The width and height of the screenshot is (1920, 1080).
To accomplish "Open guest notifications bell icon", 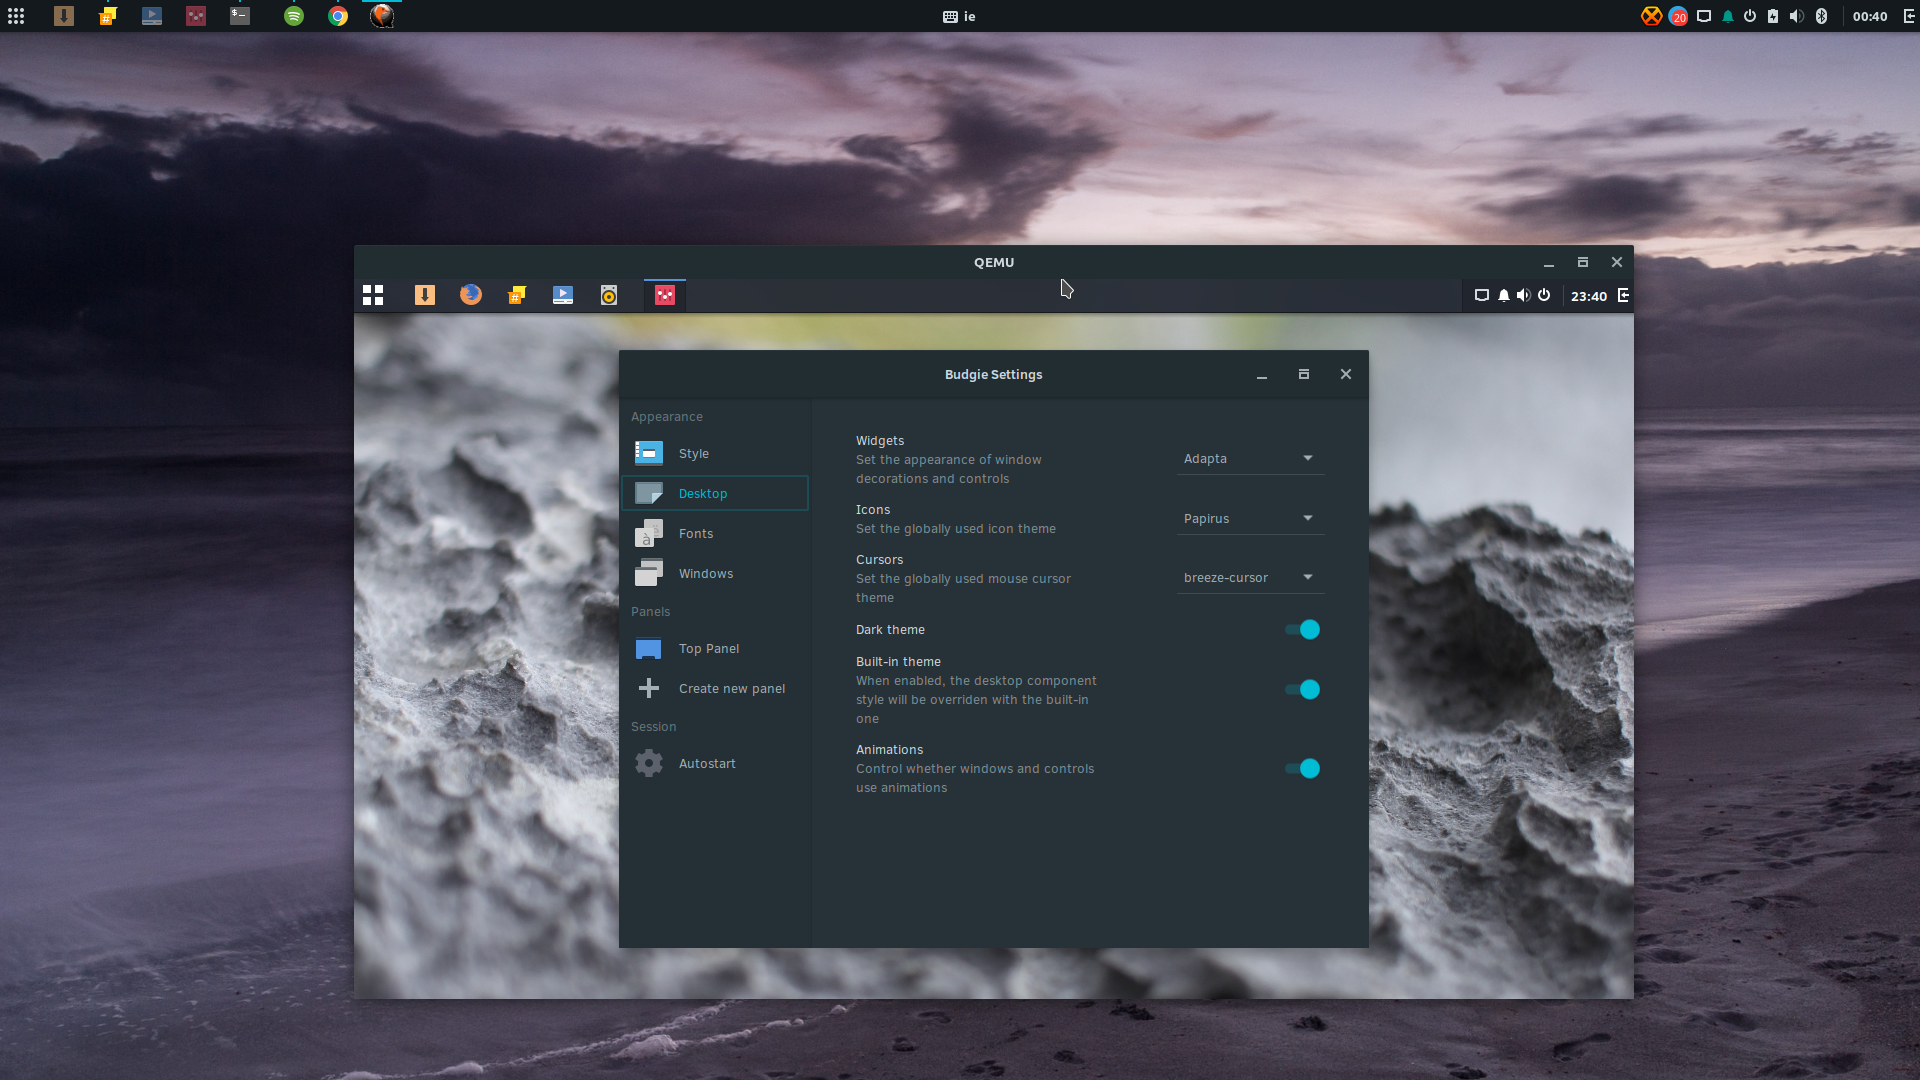I will [1503, 295].
